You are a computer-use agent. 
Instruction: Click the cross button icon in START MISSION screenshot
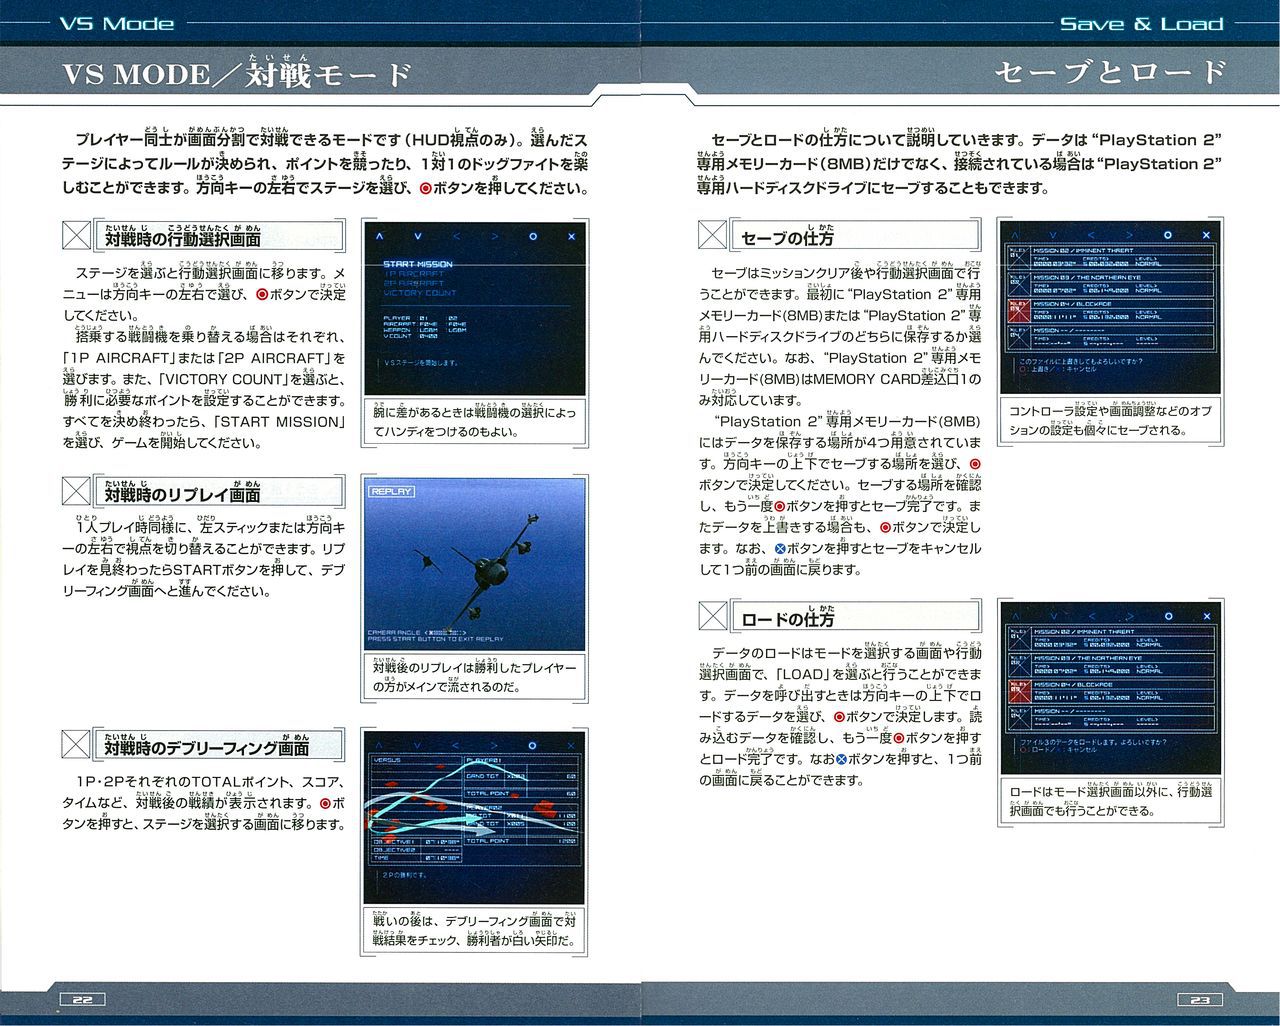pos(571,237)
